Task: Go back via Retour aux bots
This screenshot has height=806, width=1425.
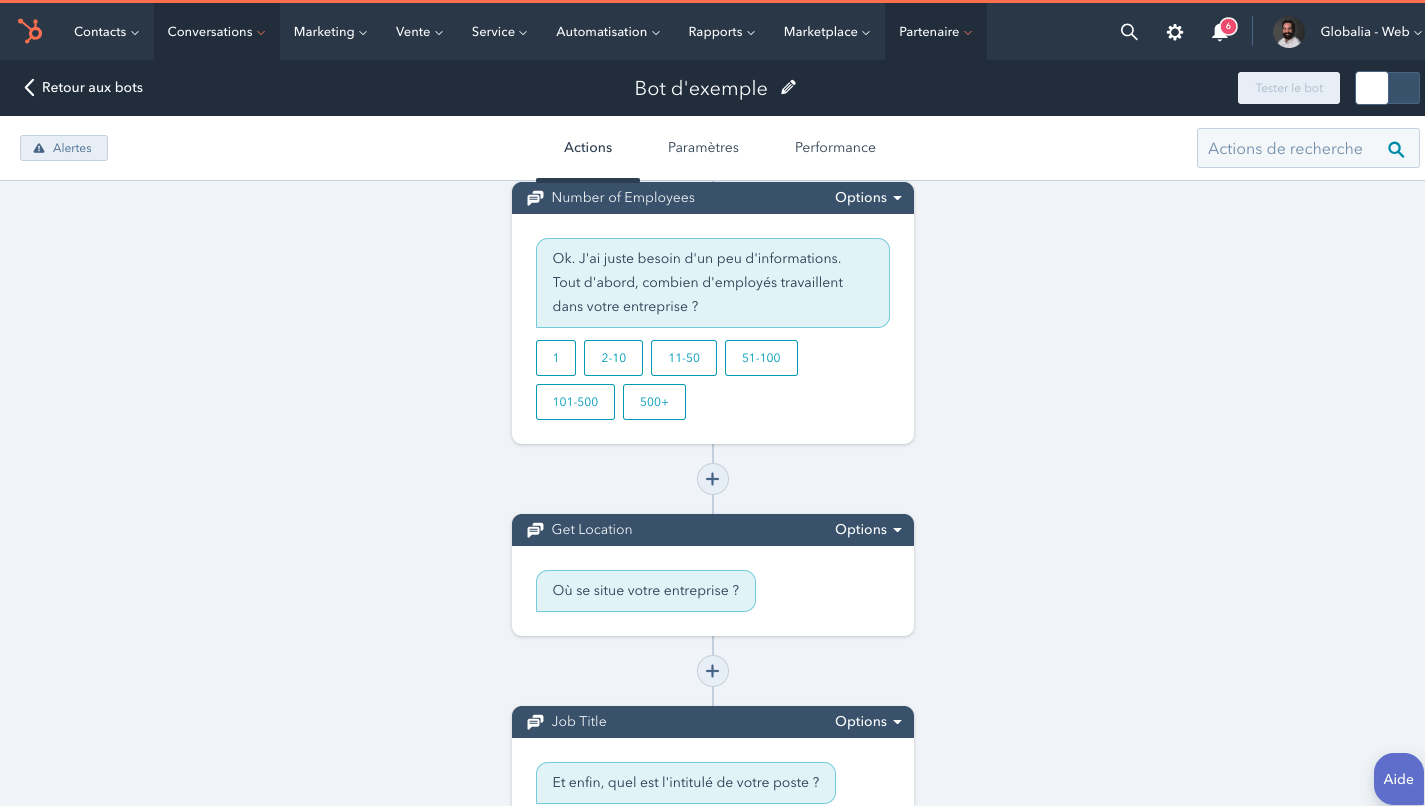Action: 83,88
